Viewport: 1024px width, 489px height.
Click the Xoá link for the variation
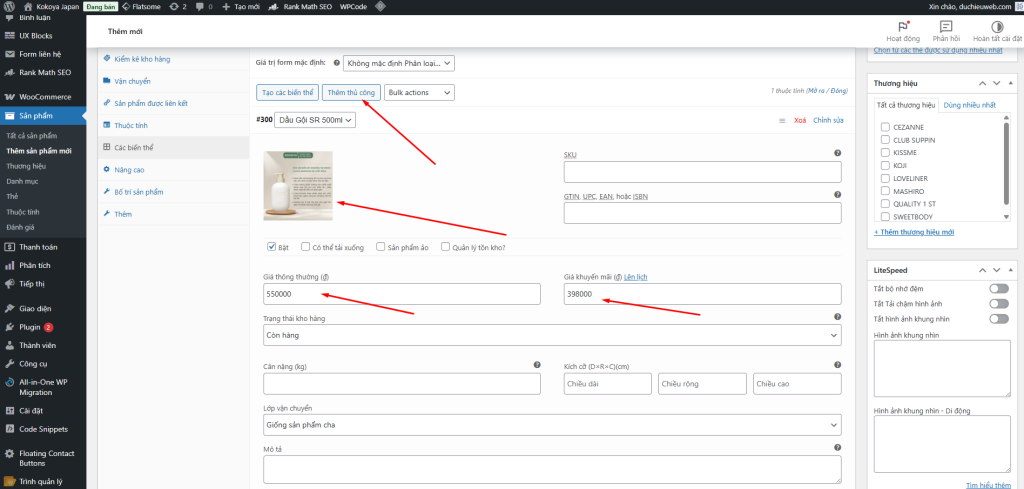click(x=799, y=120)
